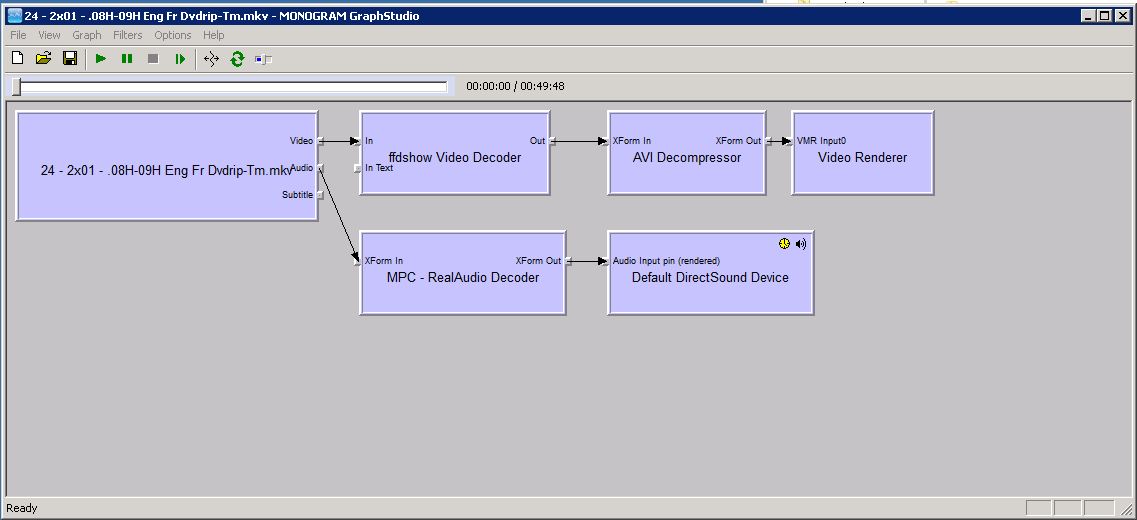
Task: Click the yellow clock icon on DirectSound Device
Action: 784,244
